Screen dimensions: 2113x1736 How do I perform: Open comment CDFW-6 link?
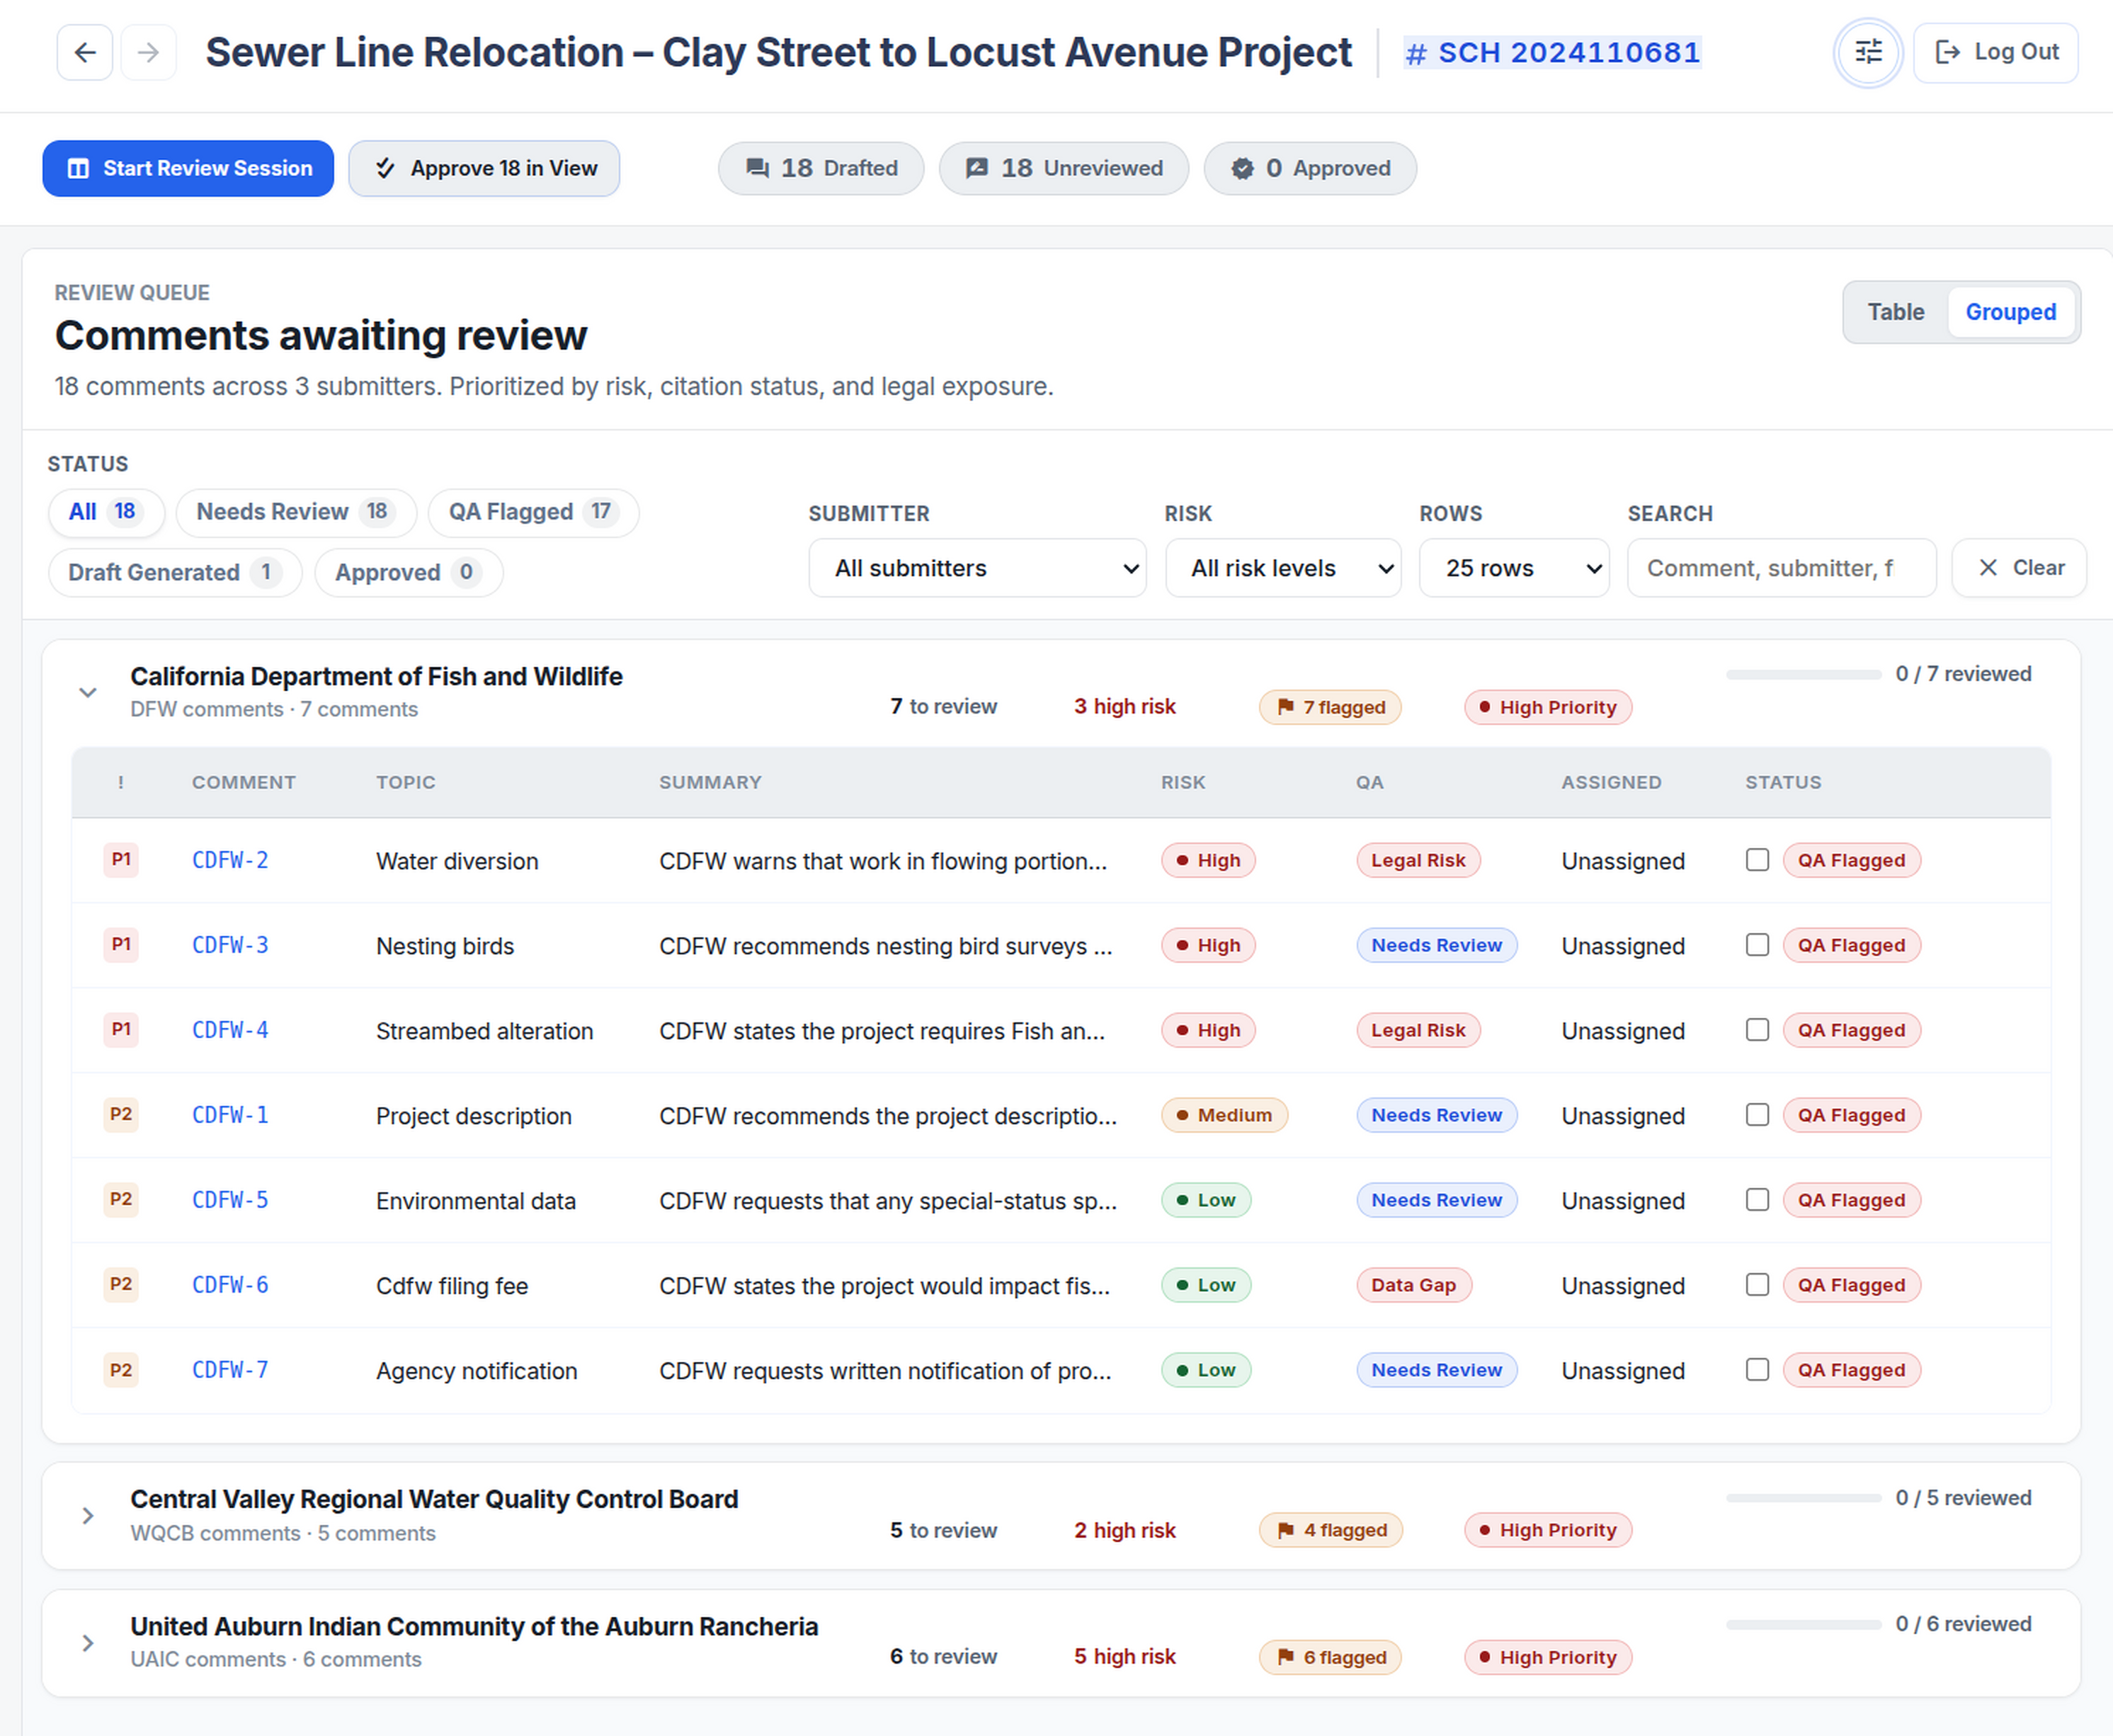pos(230,1285)
